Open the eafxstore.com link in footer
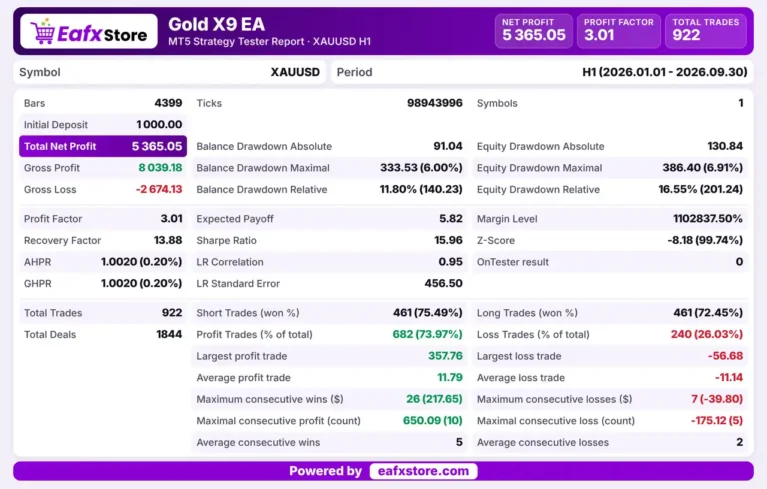Screen dimensions: 767x489 [423, 471]
